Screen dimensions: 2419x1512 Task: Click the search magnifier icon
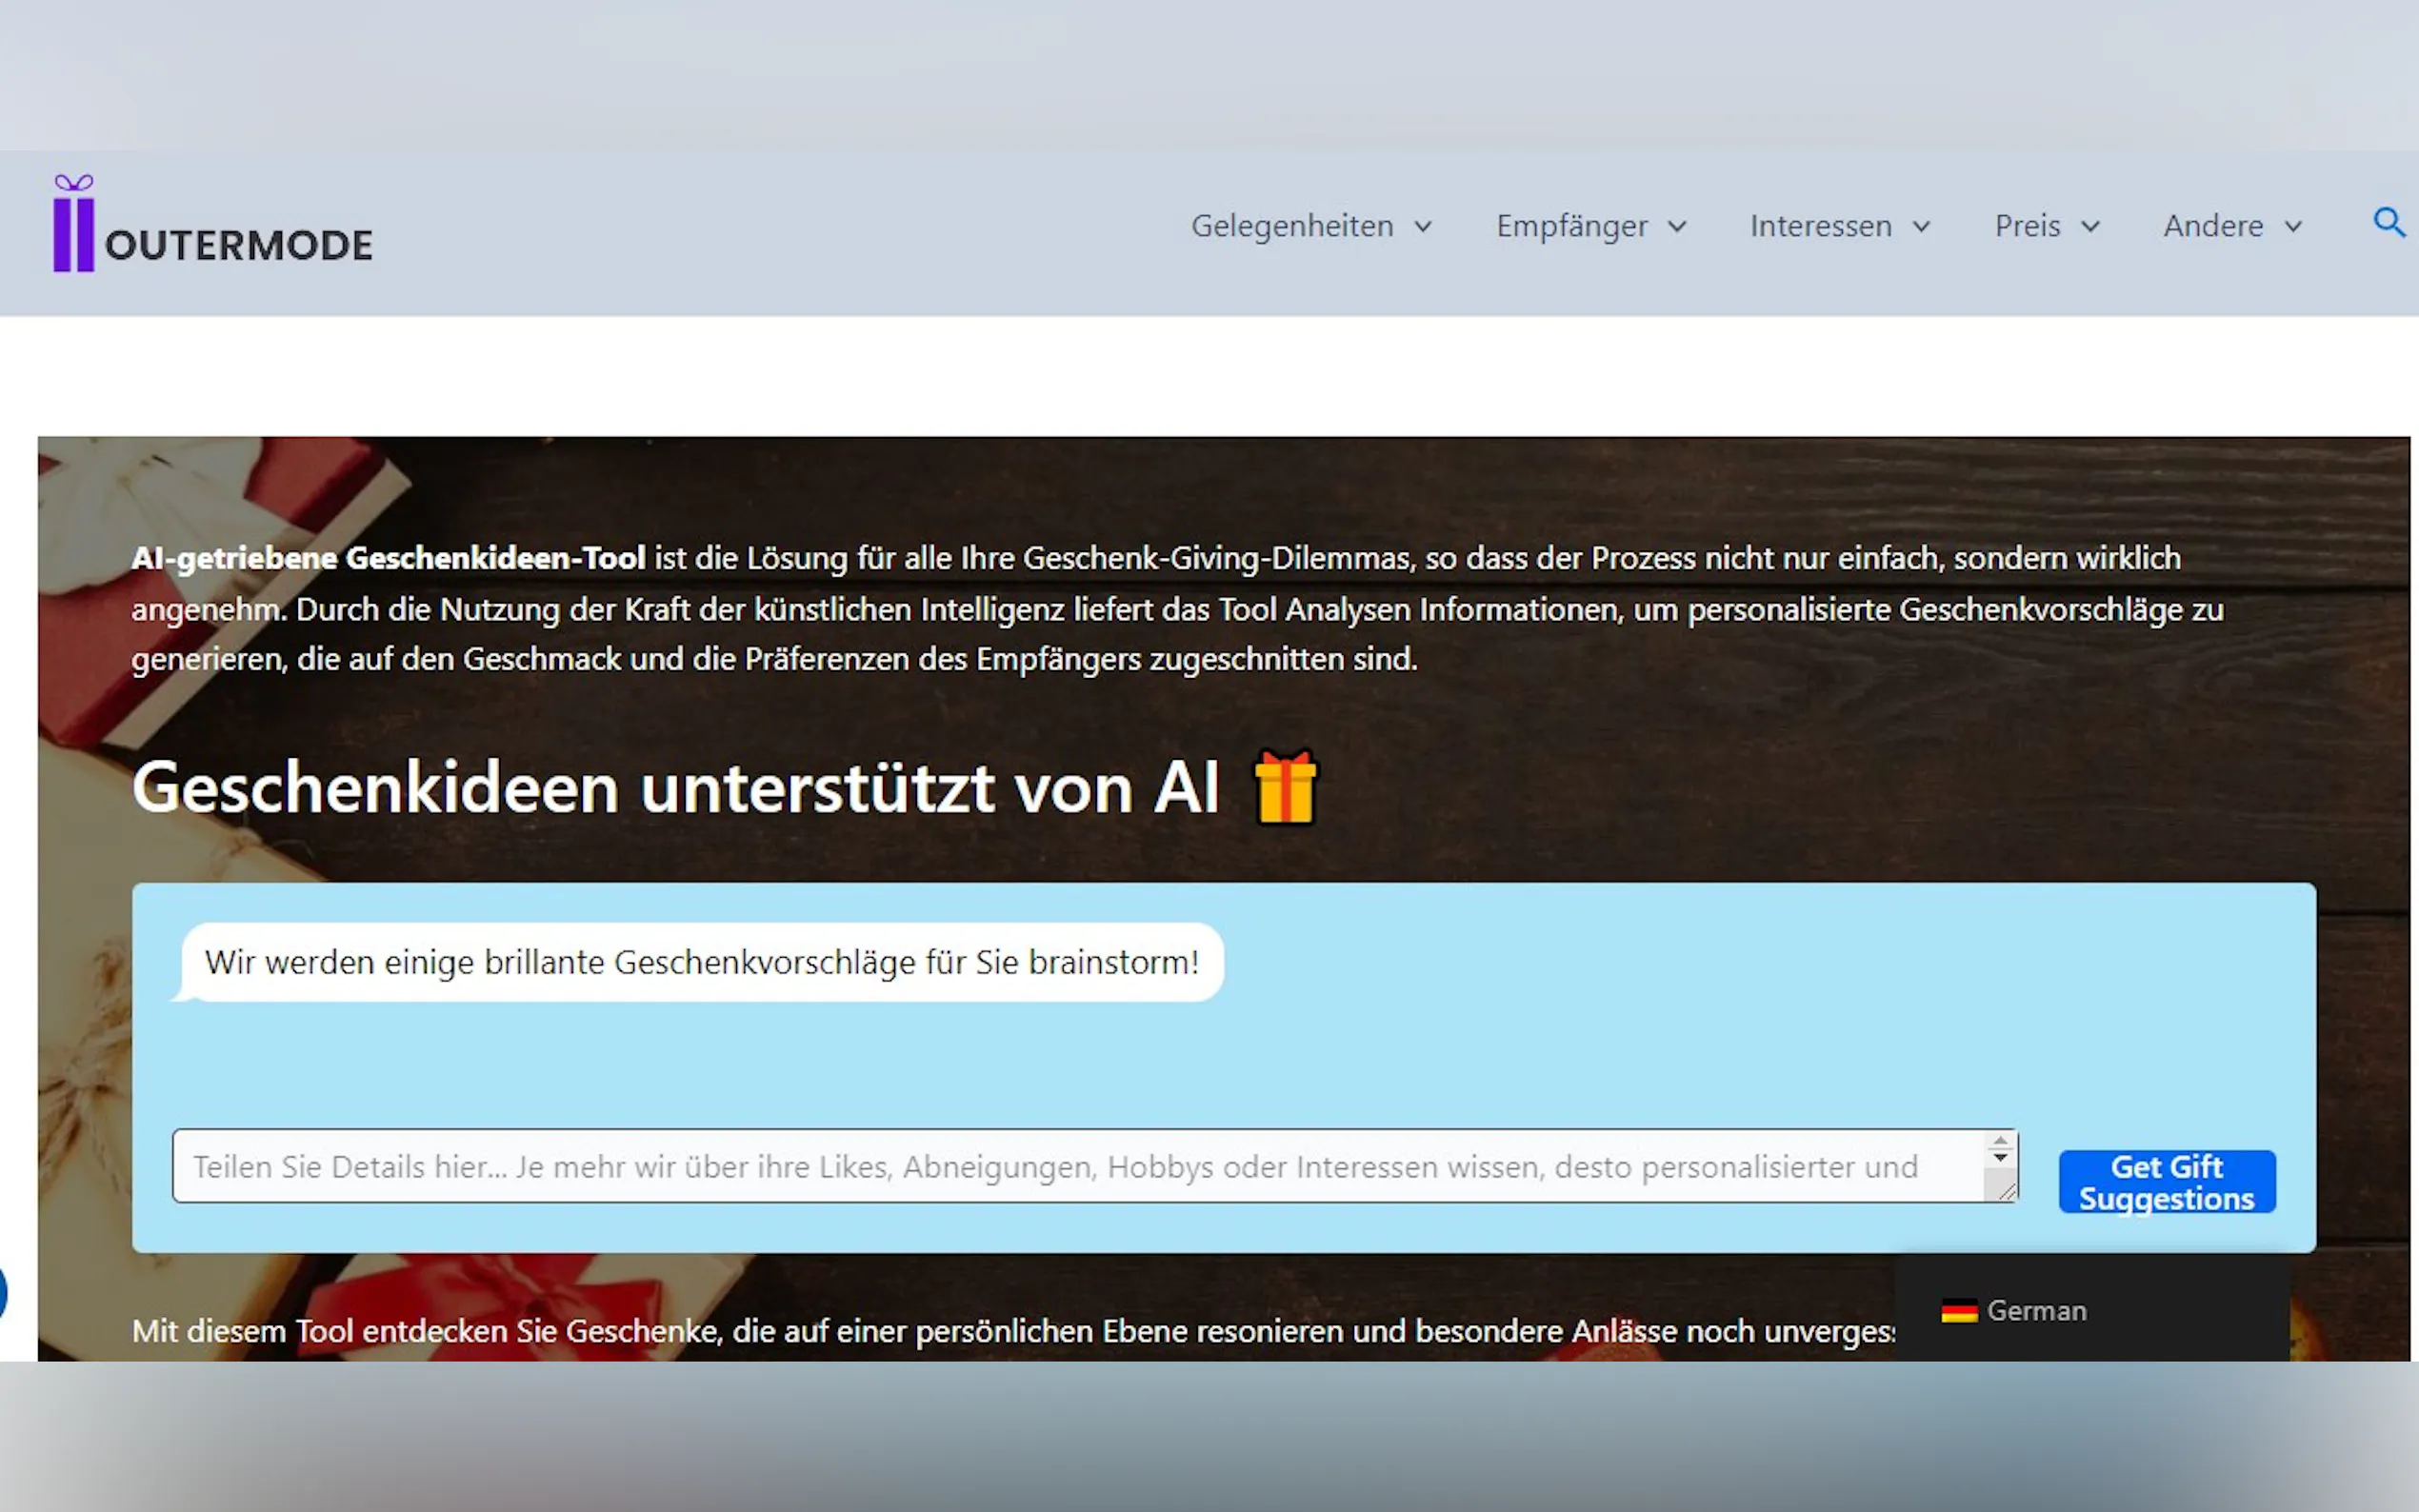(2388, 222)
